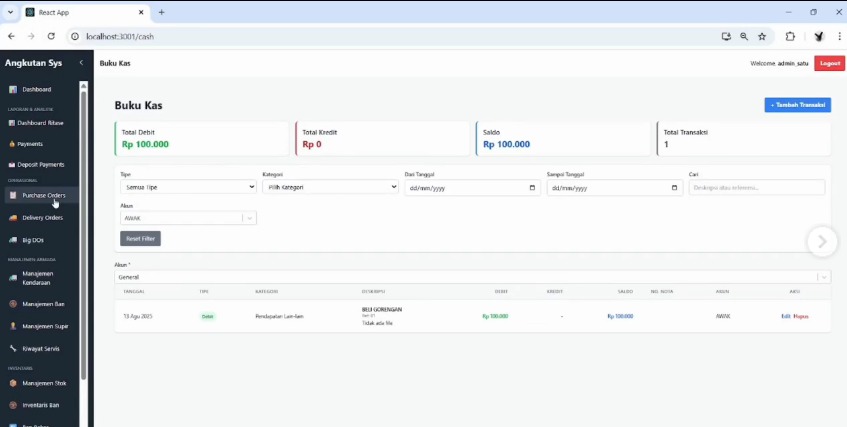Image resolution: width=847 pixels, height=427 pixels.
Task: Open Delivery Orders page
Action: coord(42,218)
